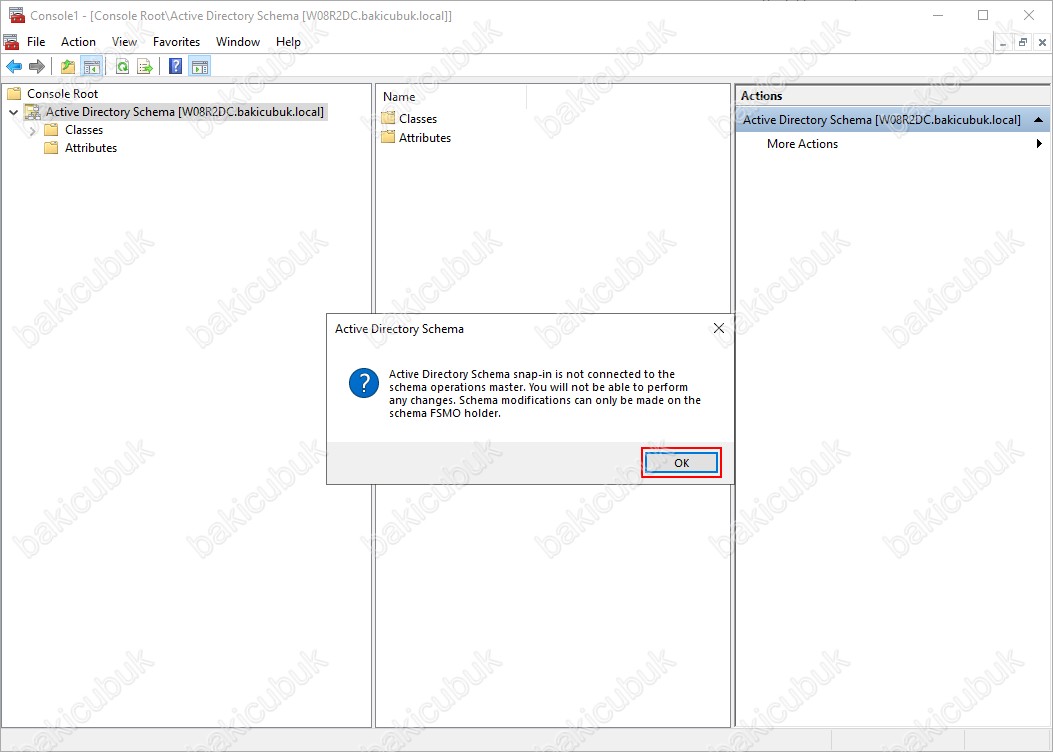Click the blue Back arrow in toolbar

click(x=14, y=66)
